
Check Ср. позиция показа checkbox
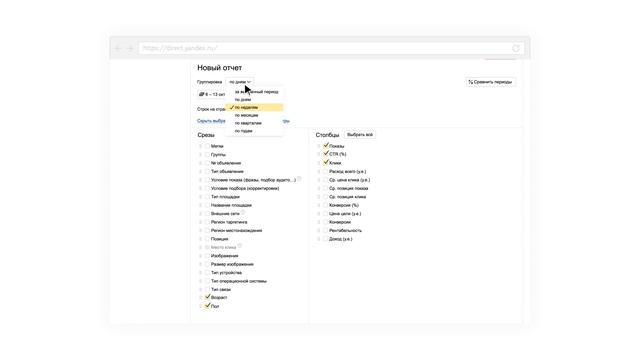tap(325, 188)
